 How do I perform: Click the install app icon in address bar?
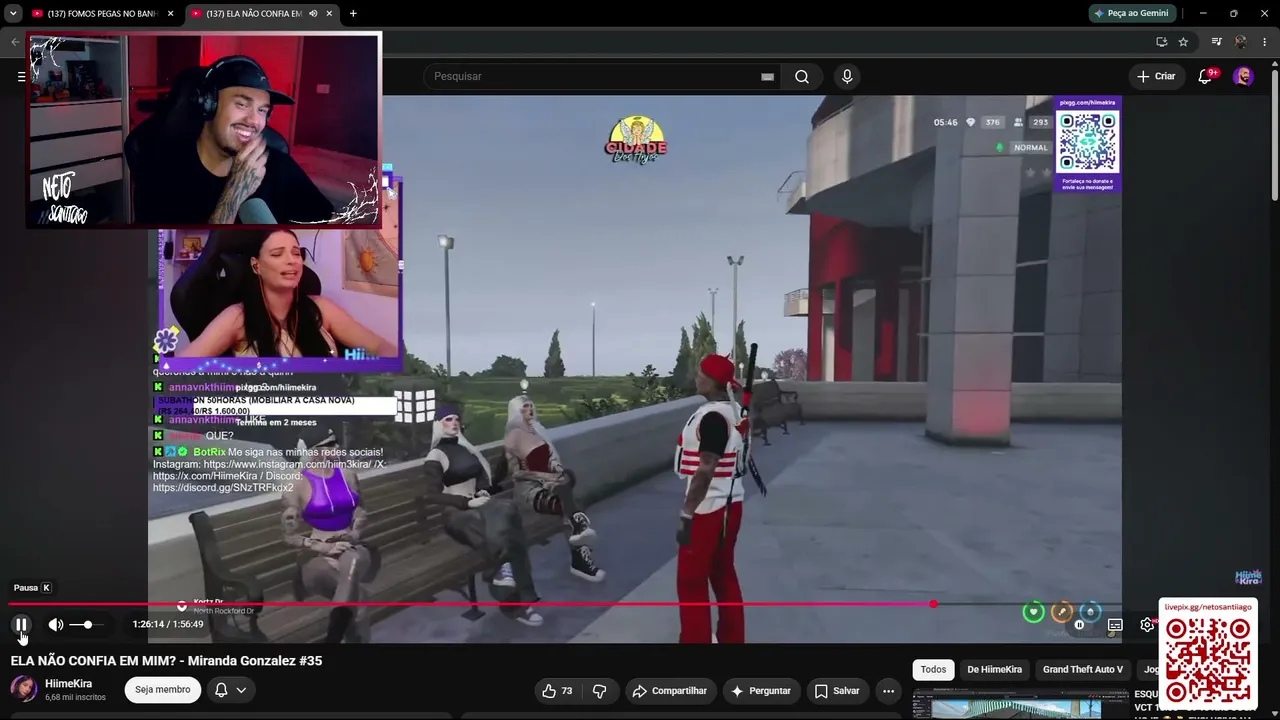pyautogui.click(x=1161, y=42)
